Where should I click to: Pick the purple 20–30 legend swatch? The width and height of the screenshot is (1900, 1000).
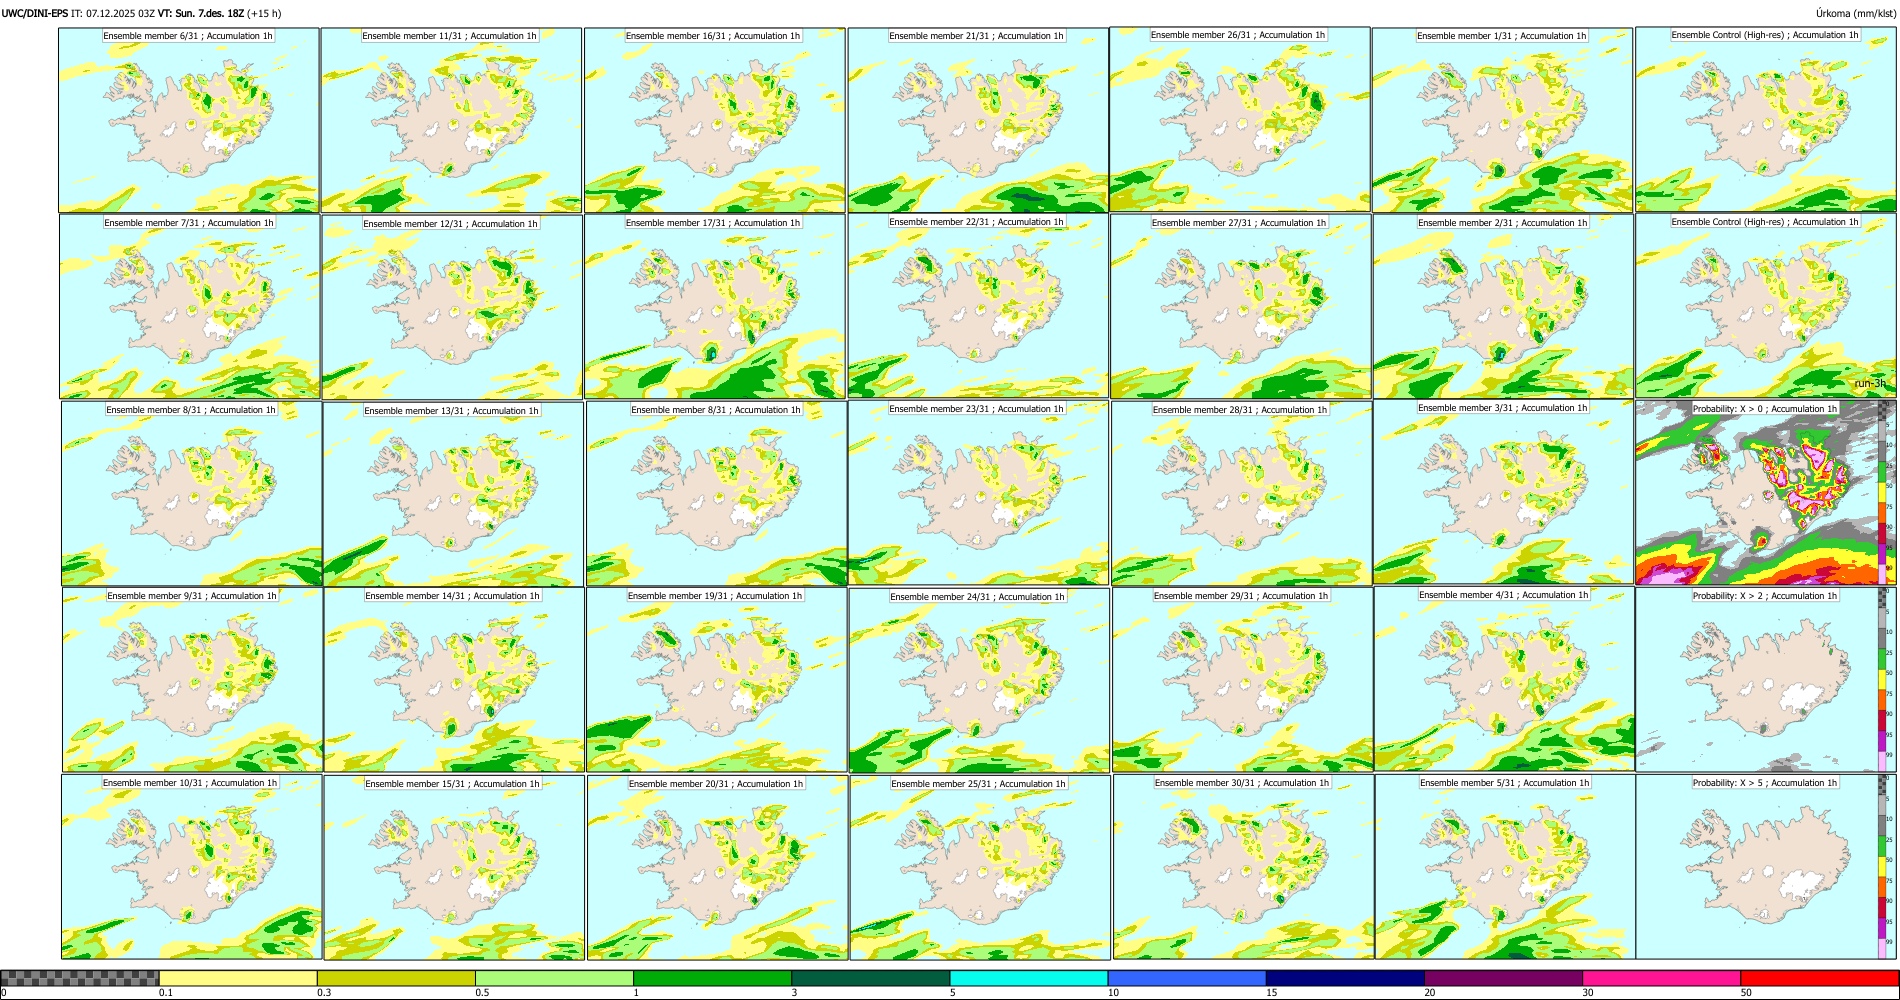click(1503, 978)
